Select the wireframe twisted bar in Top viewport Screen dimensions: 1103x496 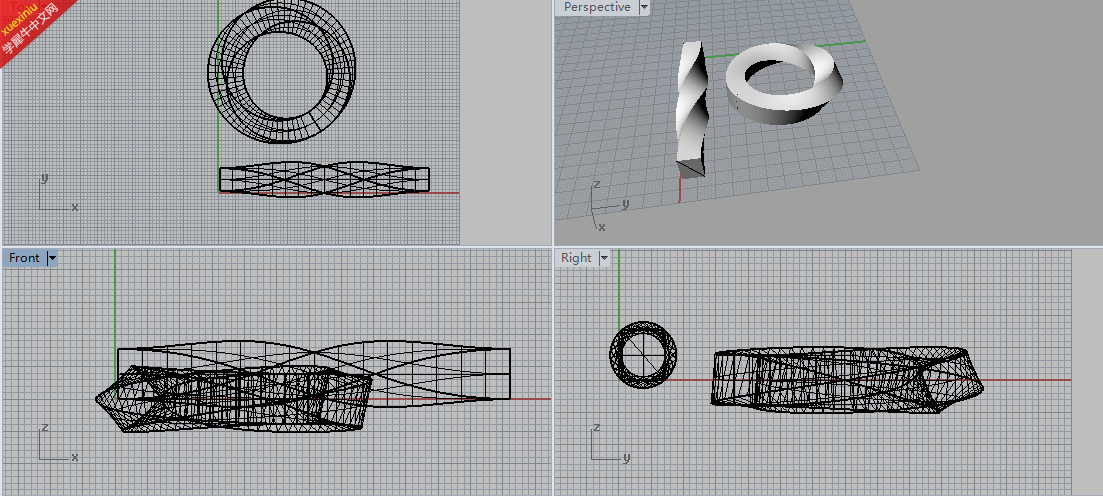tap(324, 179)
